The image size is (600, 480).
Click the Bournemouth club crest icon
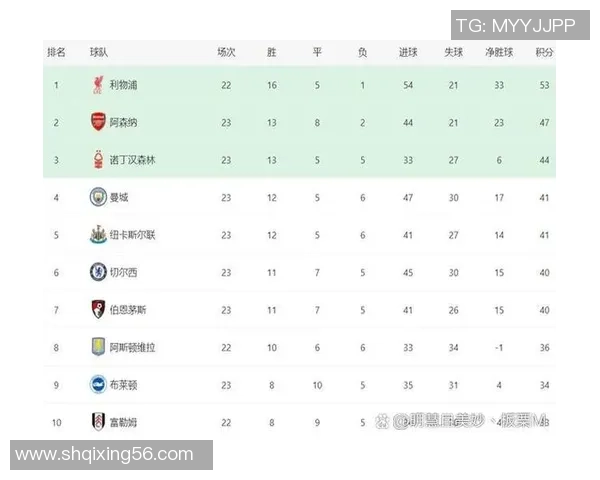click(97, 310)
